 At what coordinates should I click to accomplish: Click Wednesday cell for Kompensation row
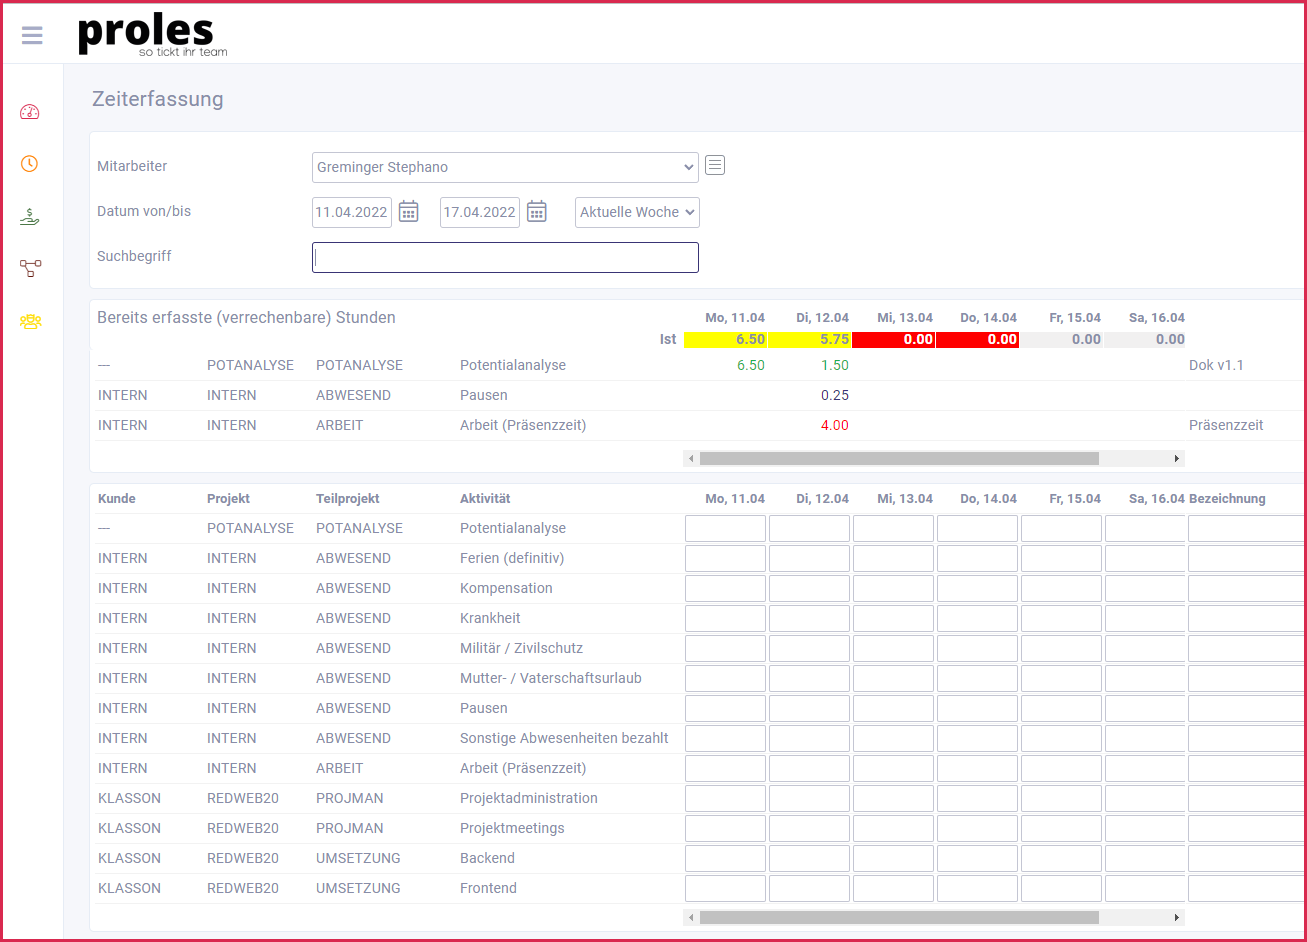click(893, 588)
